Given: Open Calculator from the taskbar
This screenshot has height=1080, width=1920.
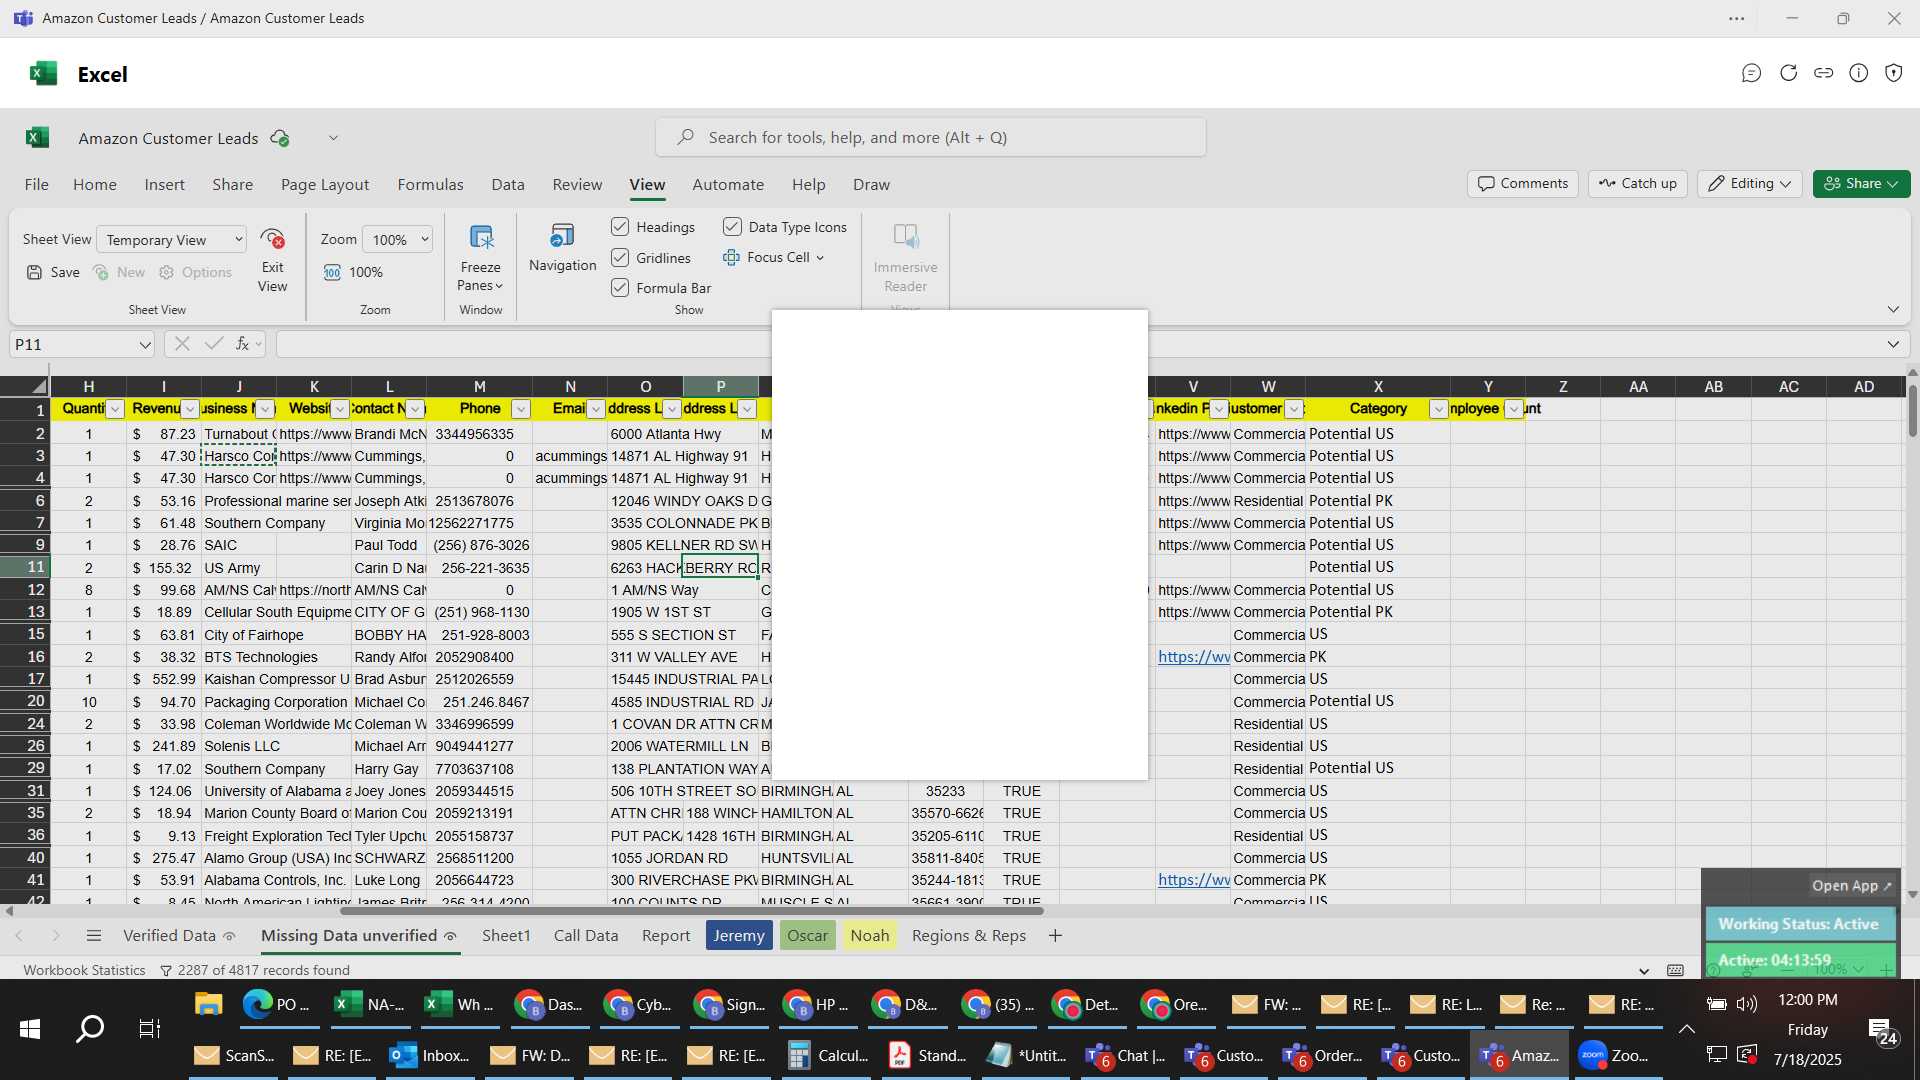Looking at the screenshot, I should [826, 1055].
